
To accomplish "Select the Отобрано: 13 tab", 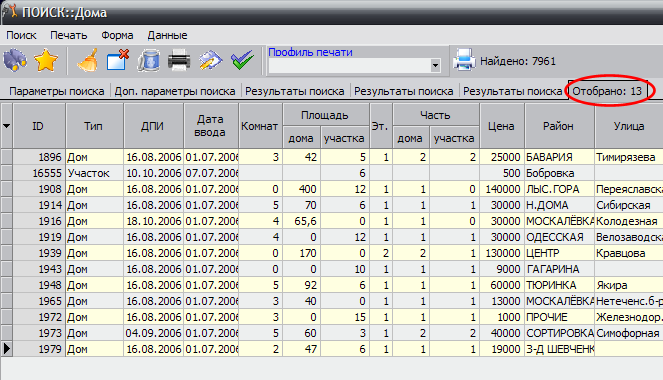I will 607,91.
